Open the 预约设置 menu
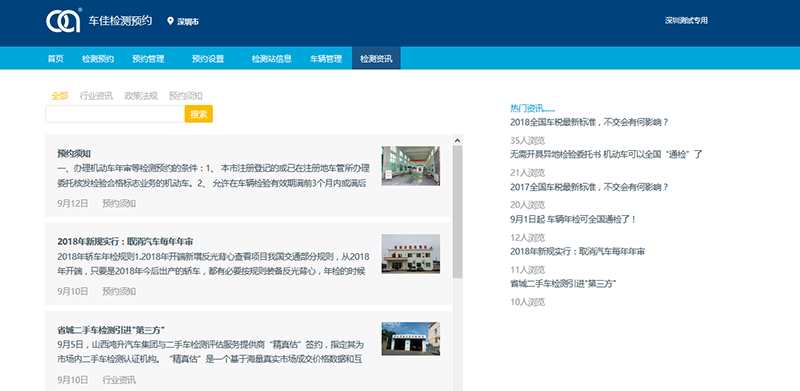800x391 pixels. click(x=208, y=59)
